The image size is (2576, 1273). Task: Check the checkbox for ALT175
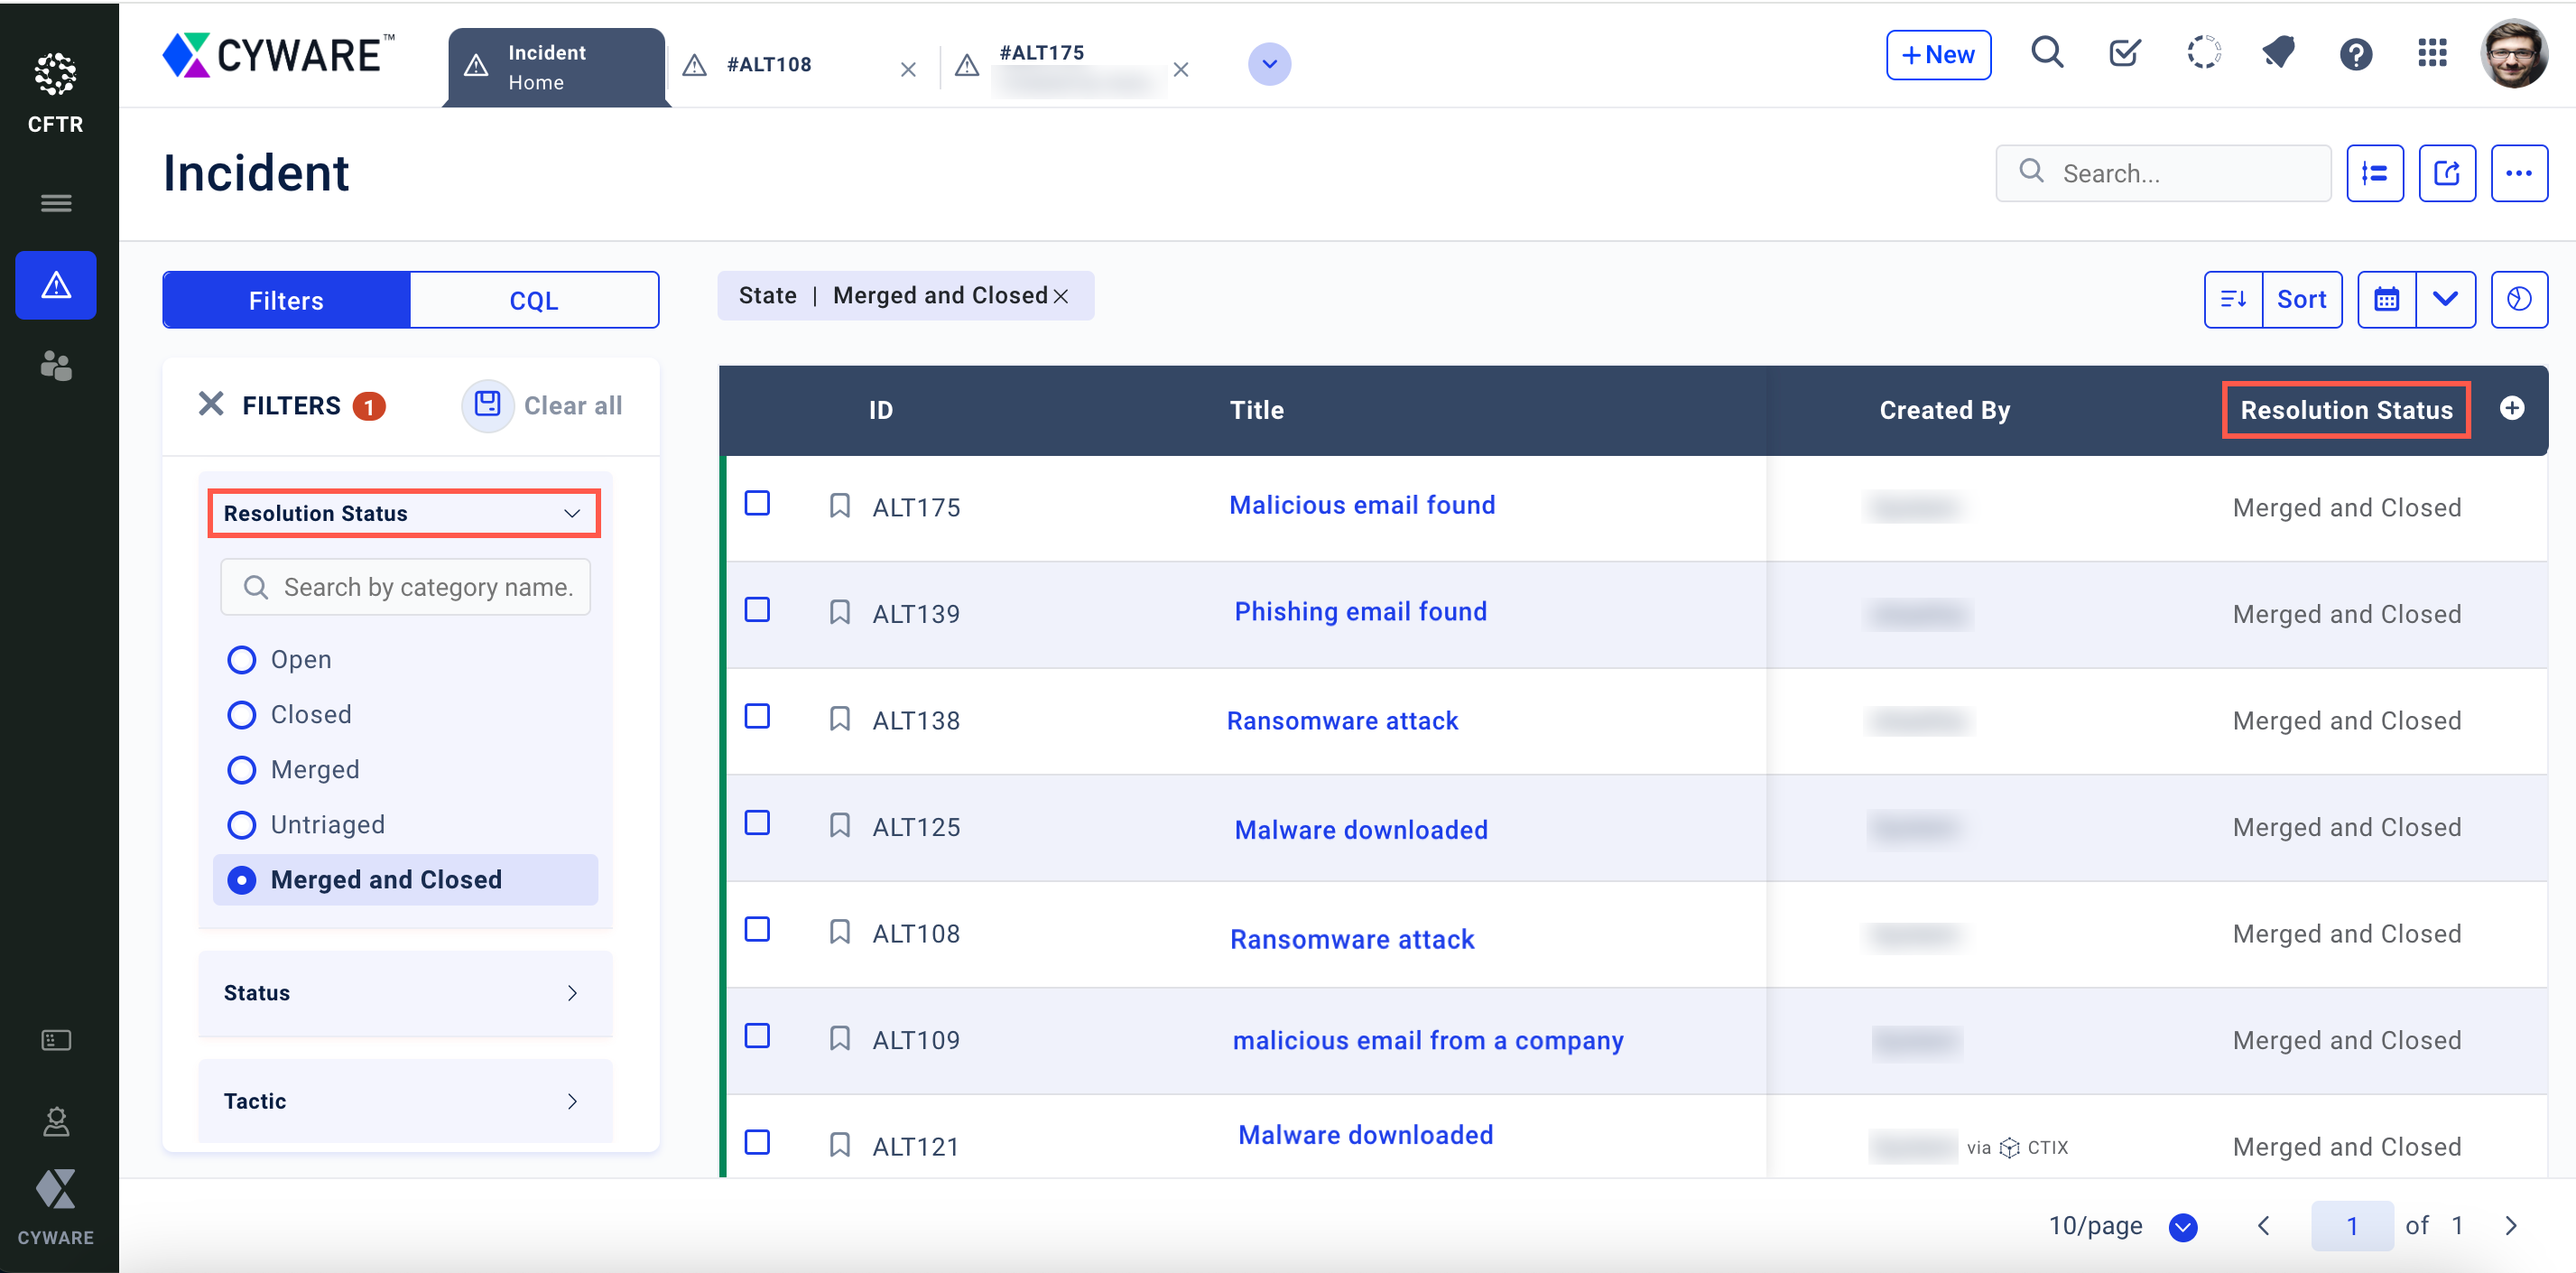(x=757, y=503)
